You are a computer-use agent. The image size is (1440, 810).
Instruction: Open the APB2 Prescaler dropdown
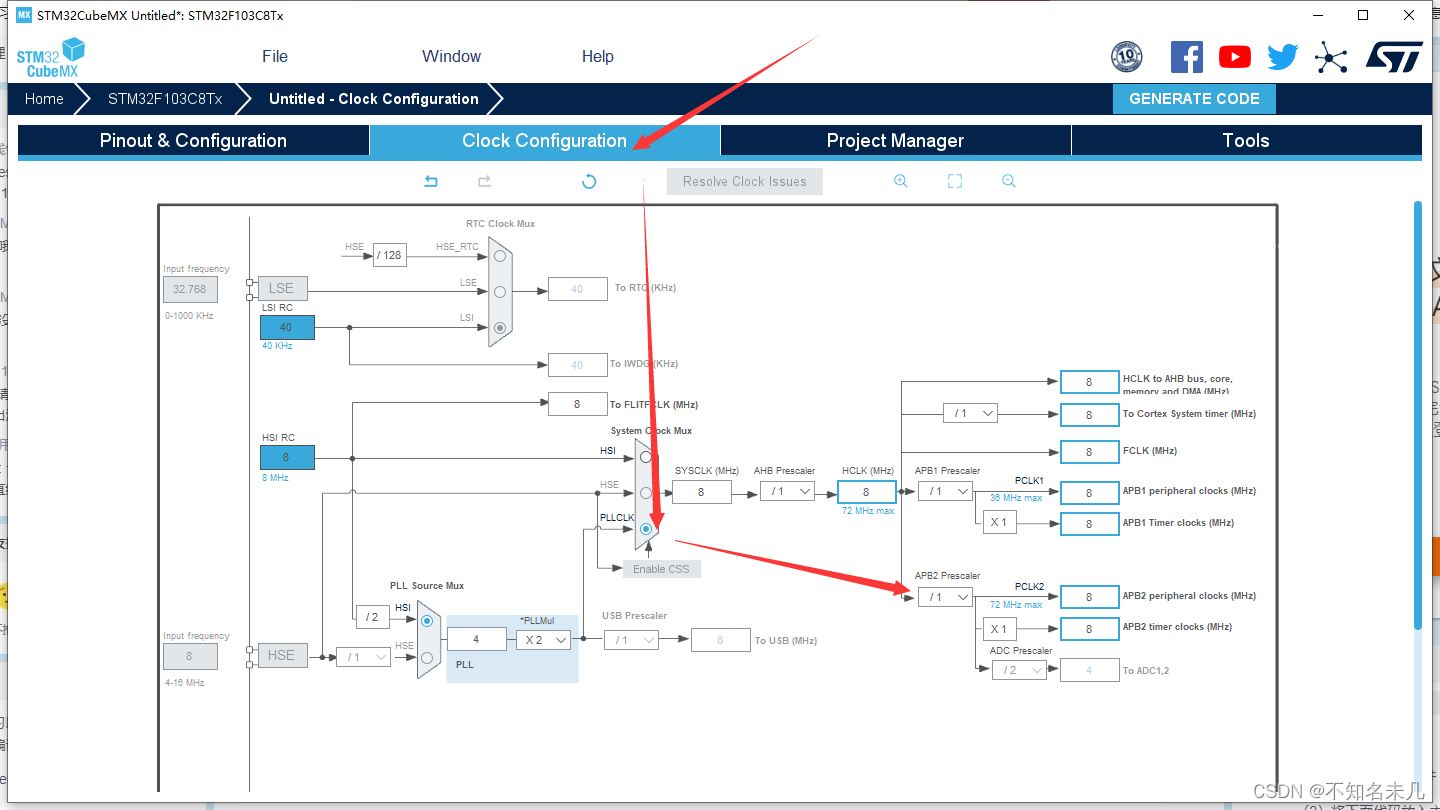945,597
